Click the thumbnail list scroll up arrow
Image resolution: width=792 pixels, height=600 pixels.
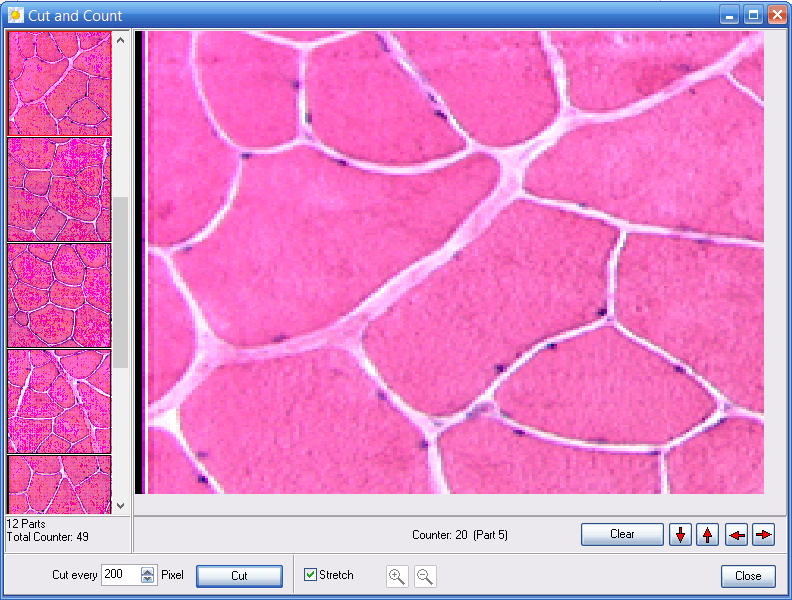click(x=120, y=40)
